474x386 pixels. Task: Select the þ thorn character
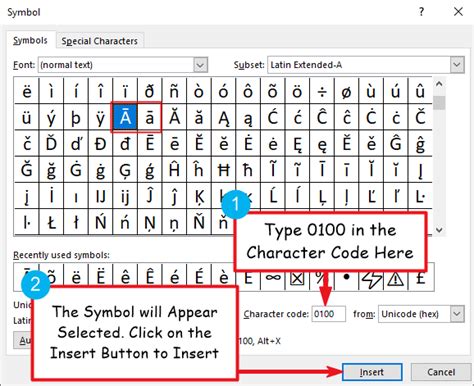tap(76, 117)
